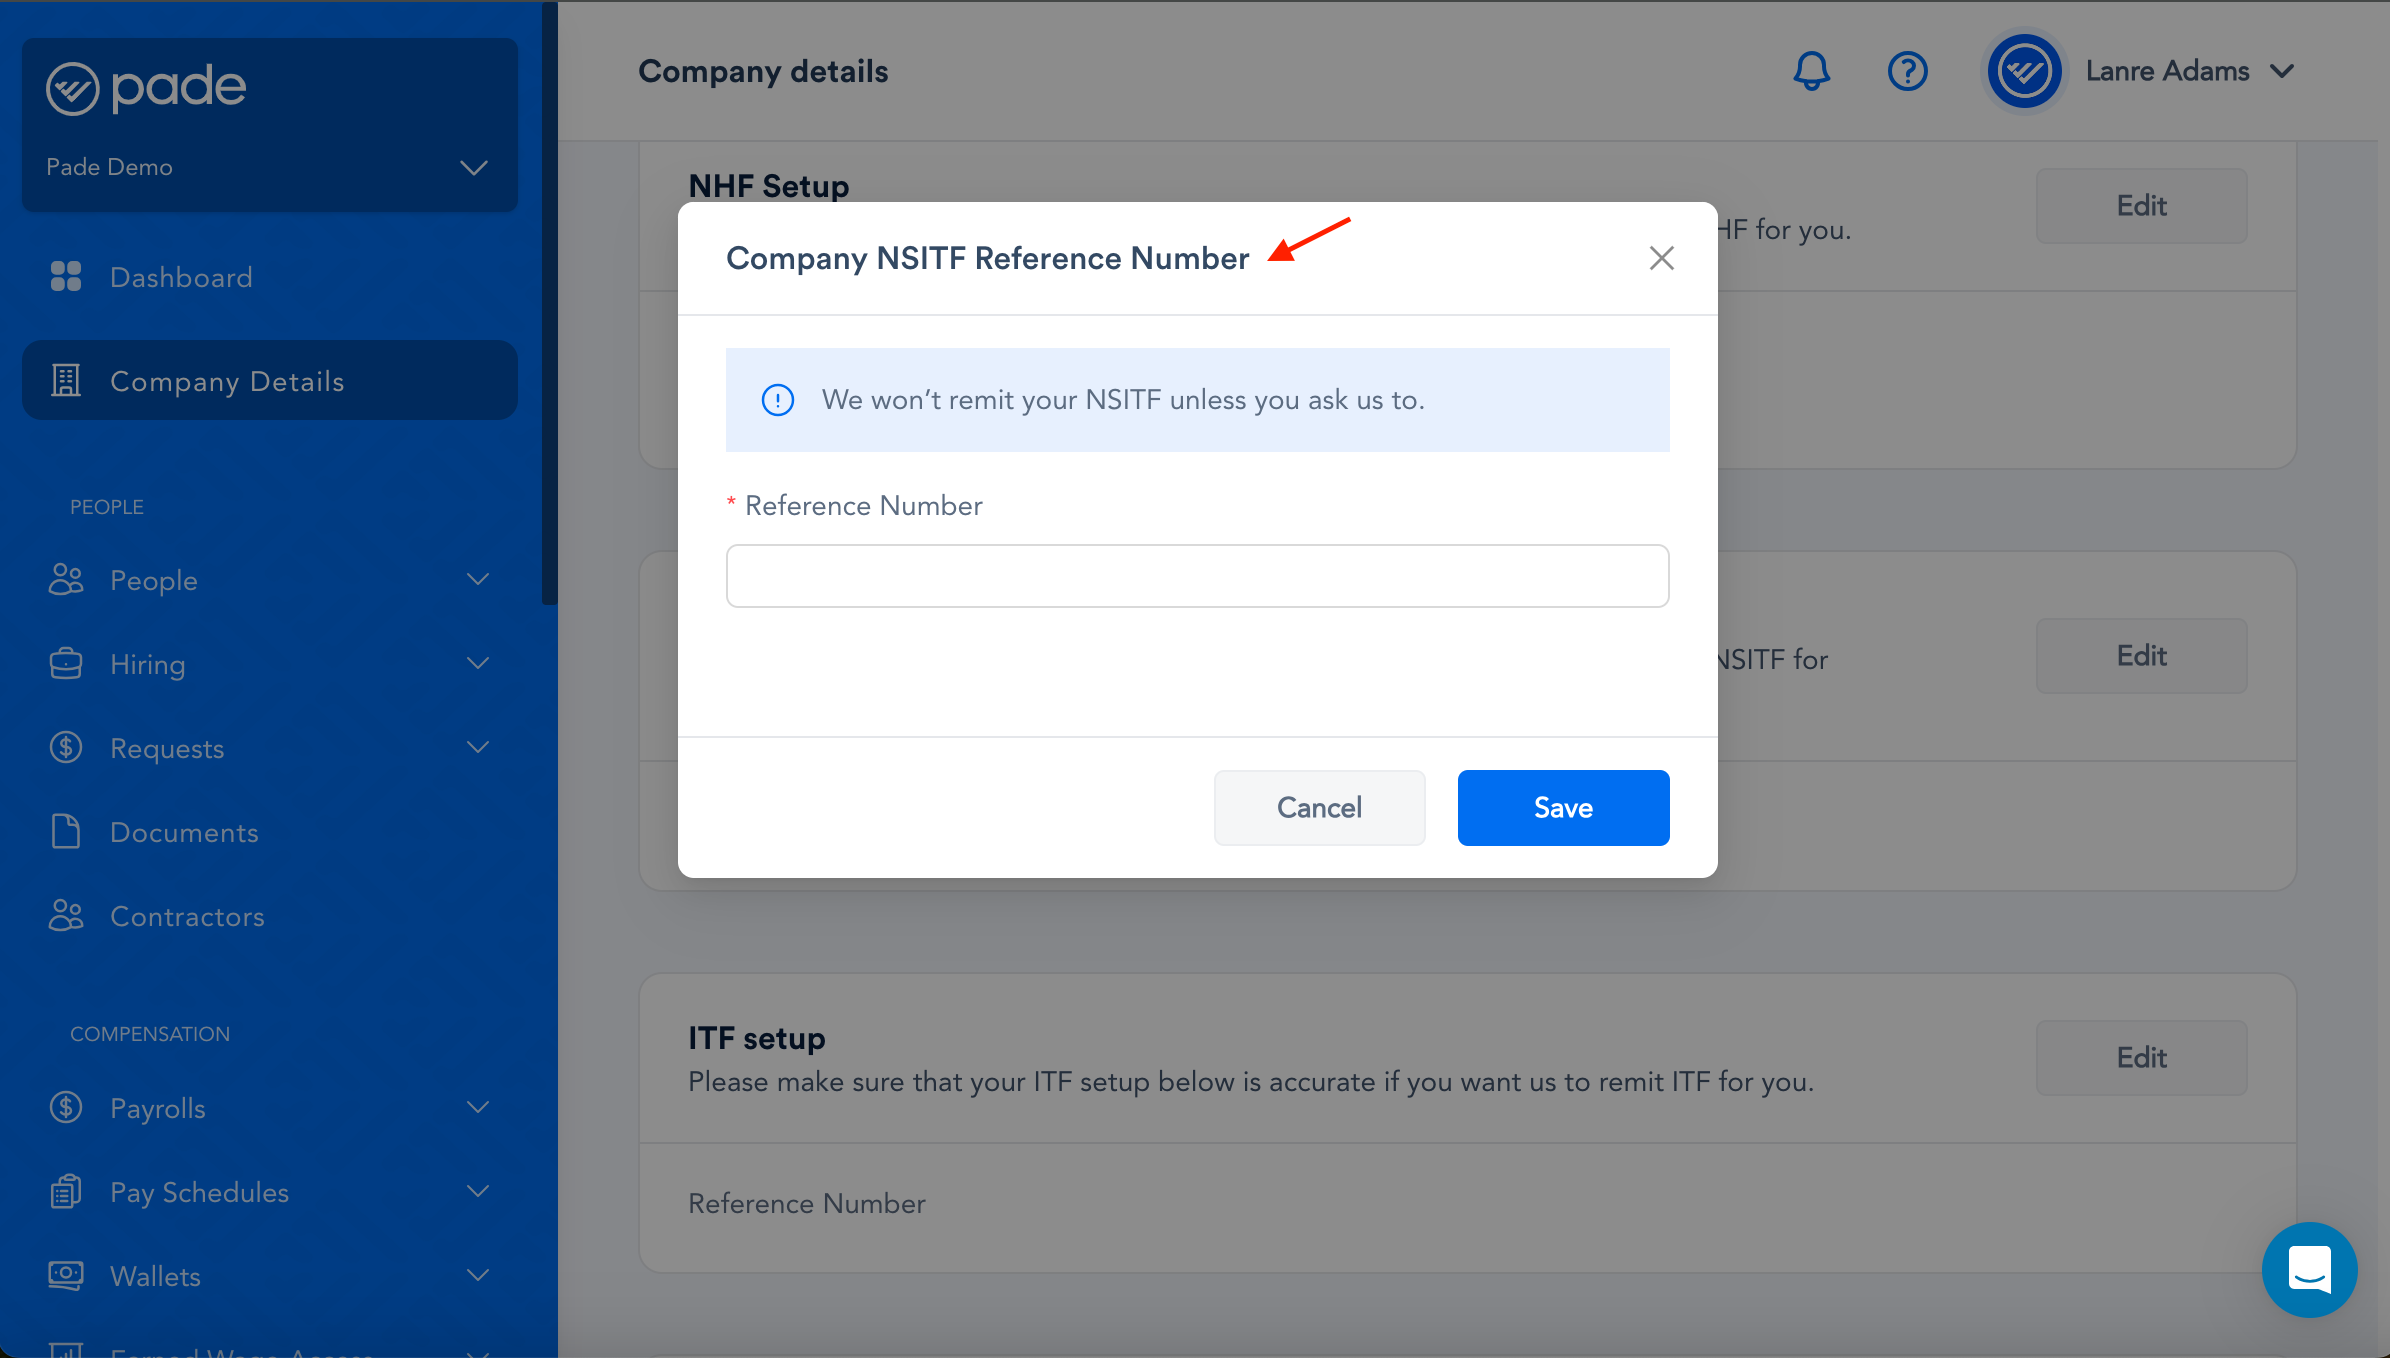Open the Lanre Adams user dropdown arrow
The width and height of the screenshot is (2390, 1358).
[2282, 71]
